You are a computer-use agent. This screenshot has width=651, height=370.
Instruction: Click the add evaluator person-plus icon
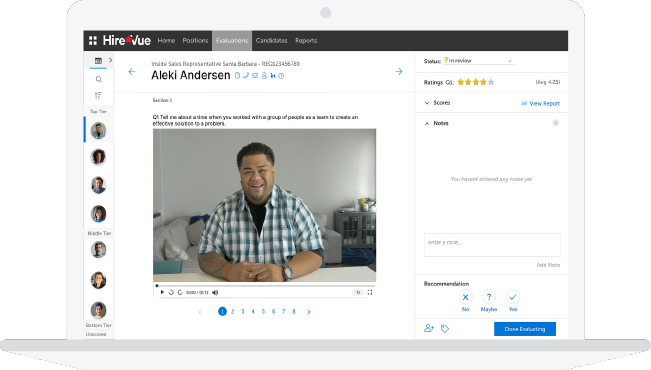pyautogui.click(x=429, y=328)
